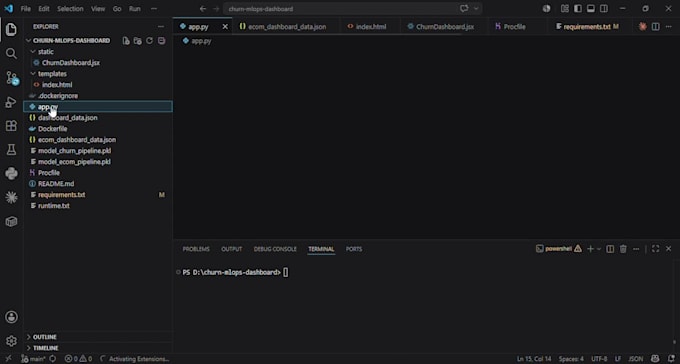Image resolution: width=680 pixels, height=364 pixels.
Task: Refresh the explorer file tree
Action: click(150, 41)
